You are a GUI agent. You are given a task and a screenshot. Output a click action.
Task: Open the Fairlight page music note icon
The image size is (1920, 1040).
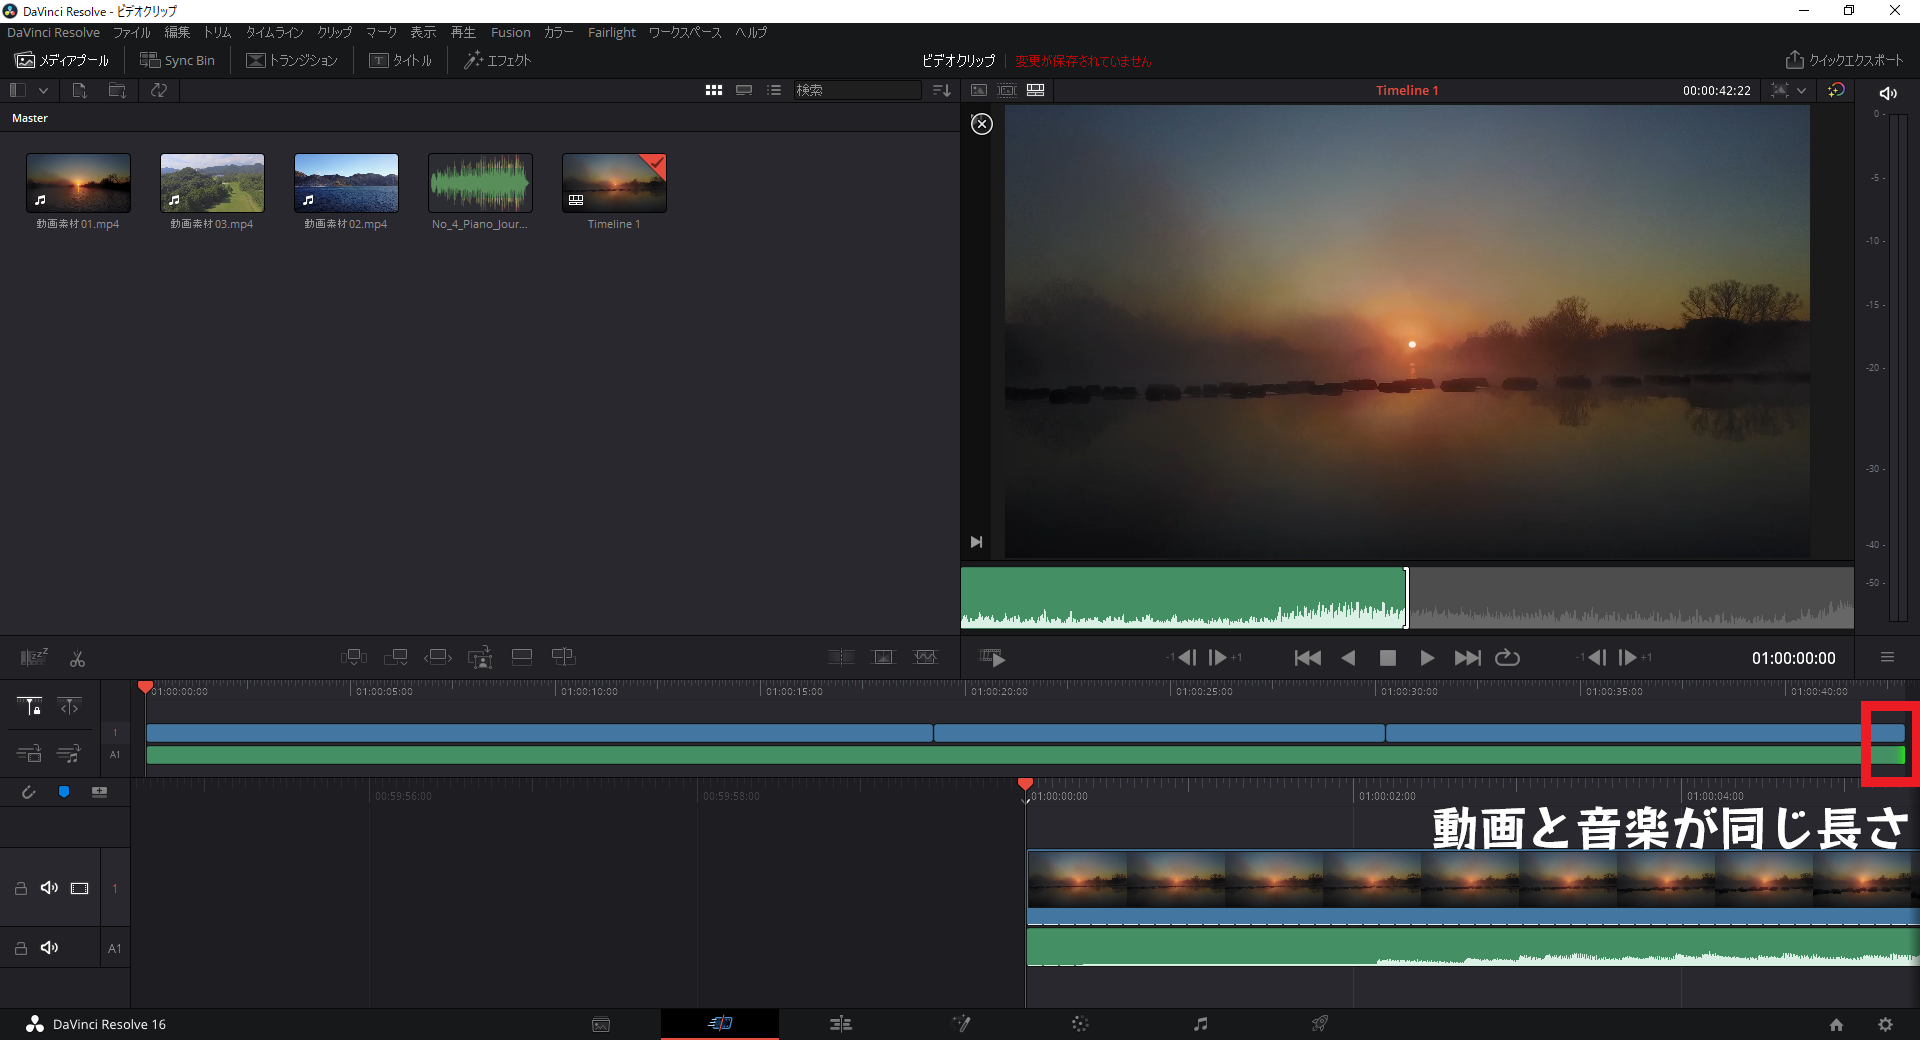1200,1023
